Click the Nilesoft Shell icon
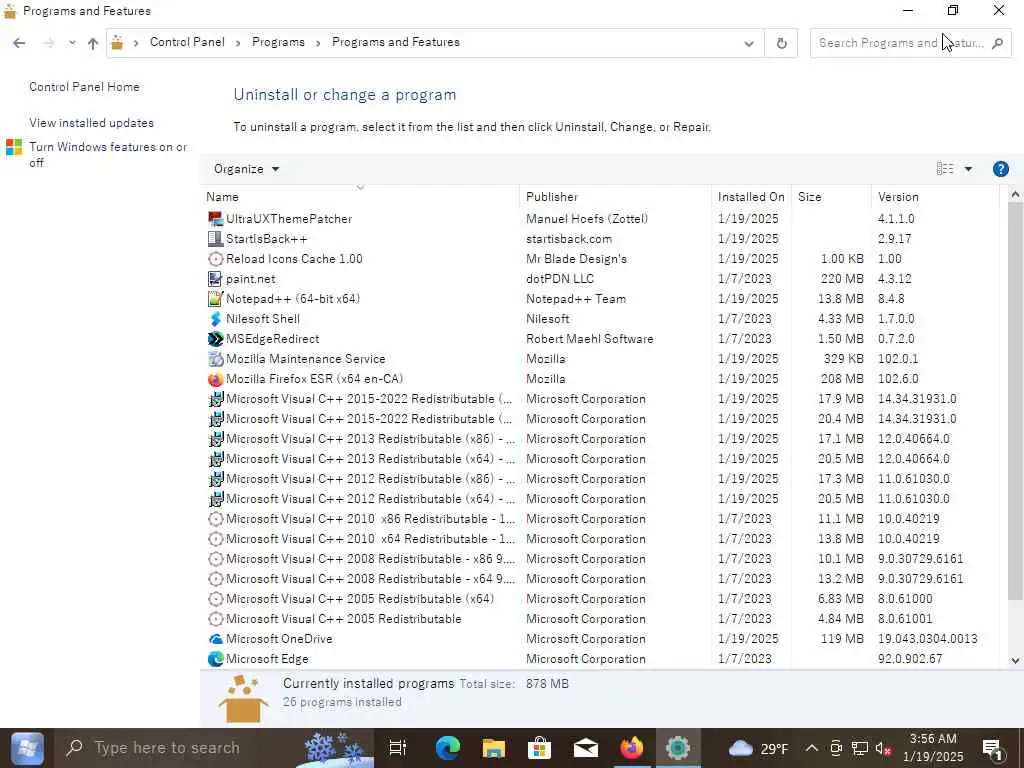1024x768 pixels. pos(215,319)
